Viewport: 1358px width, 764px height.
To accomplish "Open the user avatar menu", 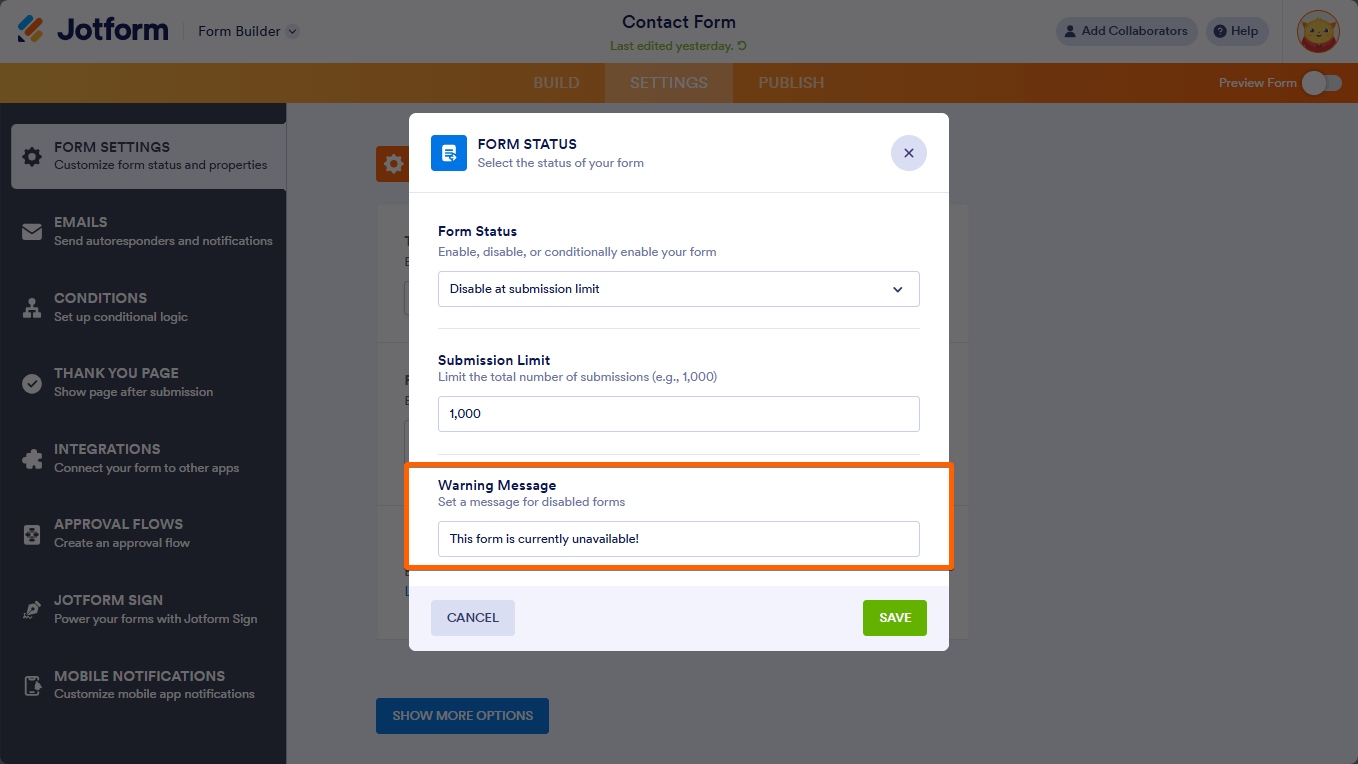I will point(1318,31).
